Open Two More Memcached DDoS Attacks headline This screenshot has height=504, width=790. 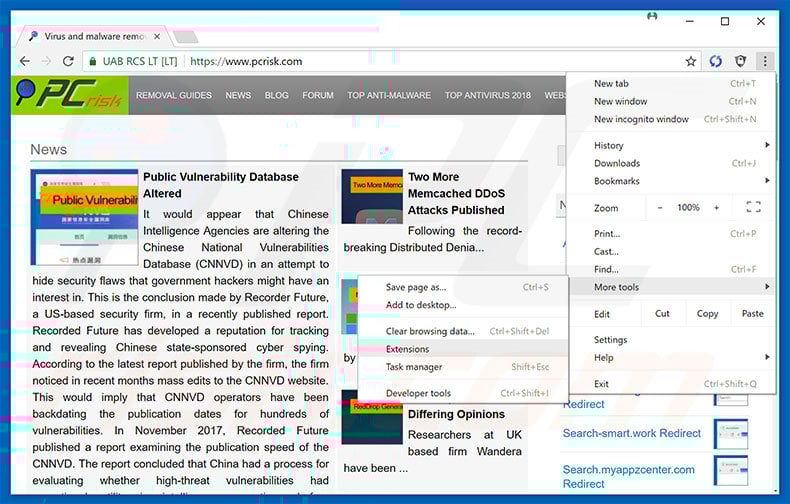(456, 194)
